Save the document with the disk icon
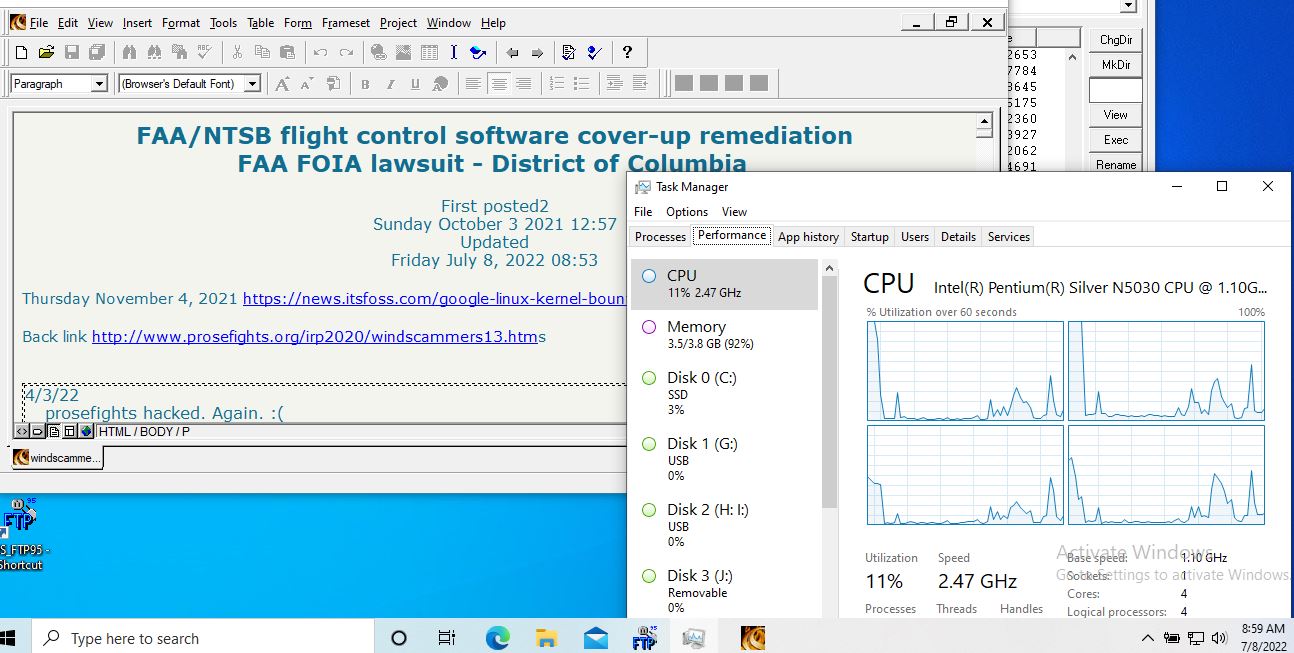 tap(71, 53)
